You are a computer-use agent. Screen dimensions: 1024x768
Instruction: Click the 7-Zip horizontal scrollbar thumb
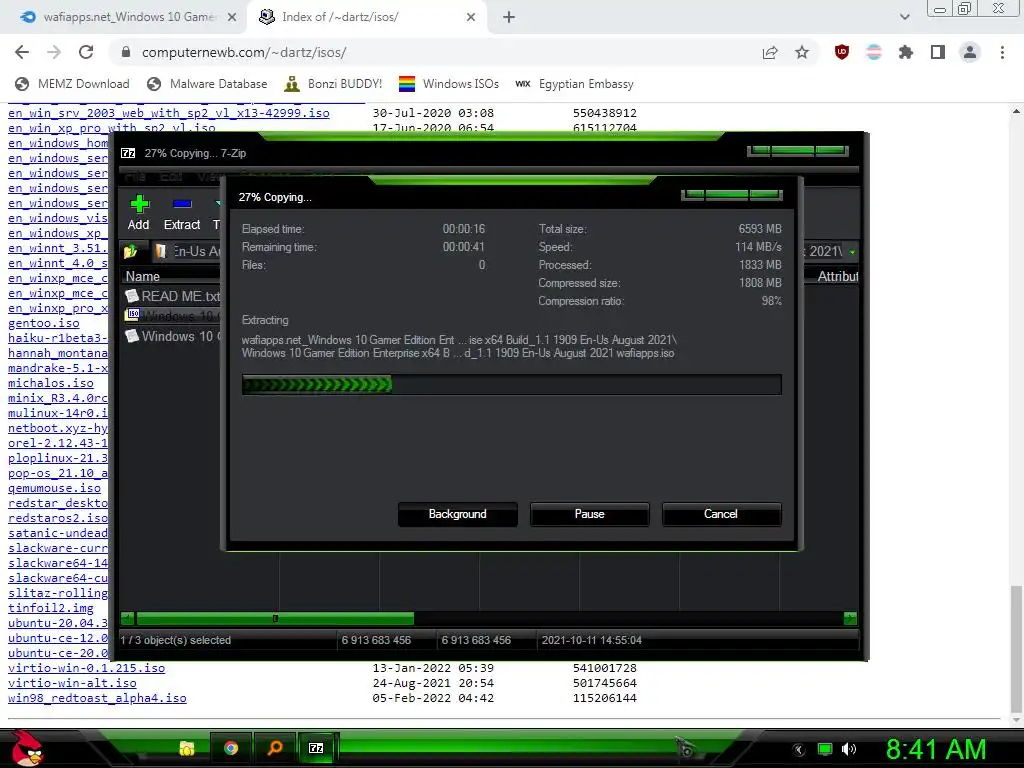click(x=275, y=618)
